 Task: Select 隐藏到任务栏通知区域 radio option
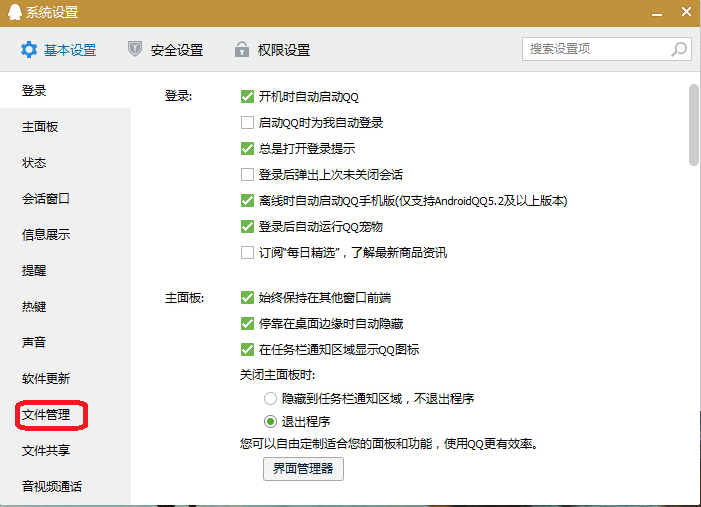tap(270, 398)
